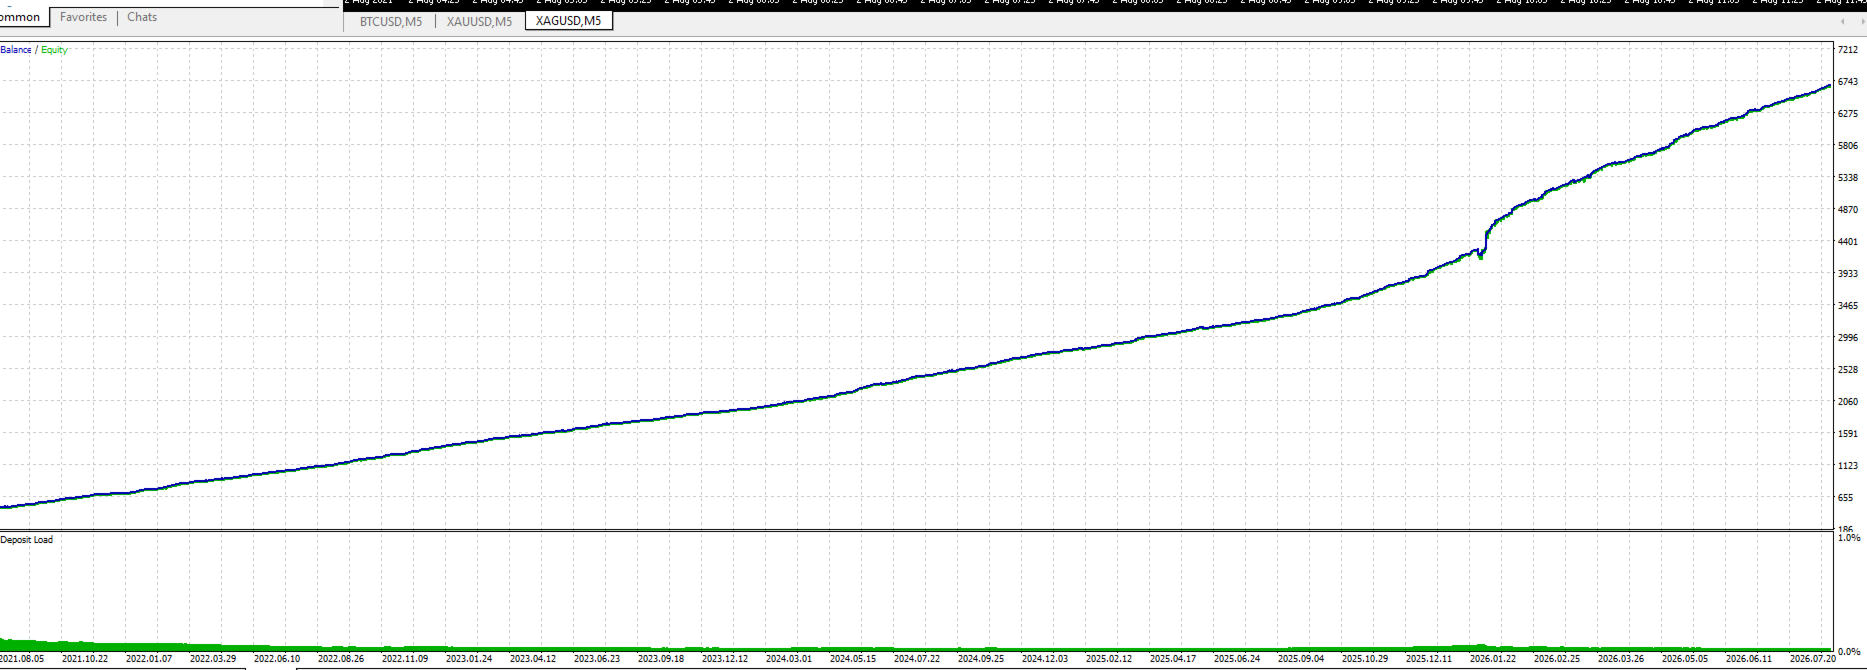Click the 2024.03.01 date label

click(x=789, y=659)
